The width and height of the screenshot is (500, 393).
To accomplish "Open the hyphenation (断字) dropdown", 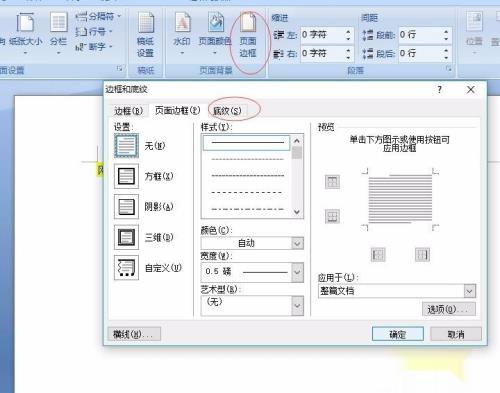I will point(93,47).
